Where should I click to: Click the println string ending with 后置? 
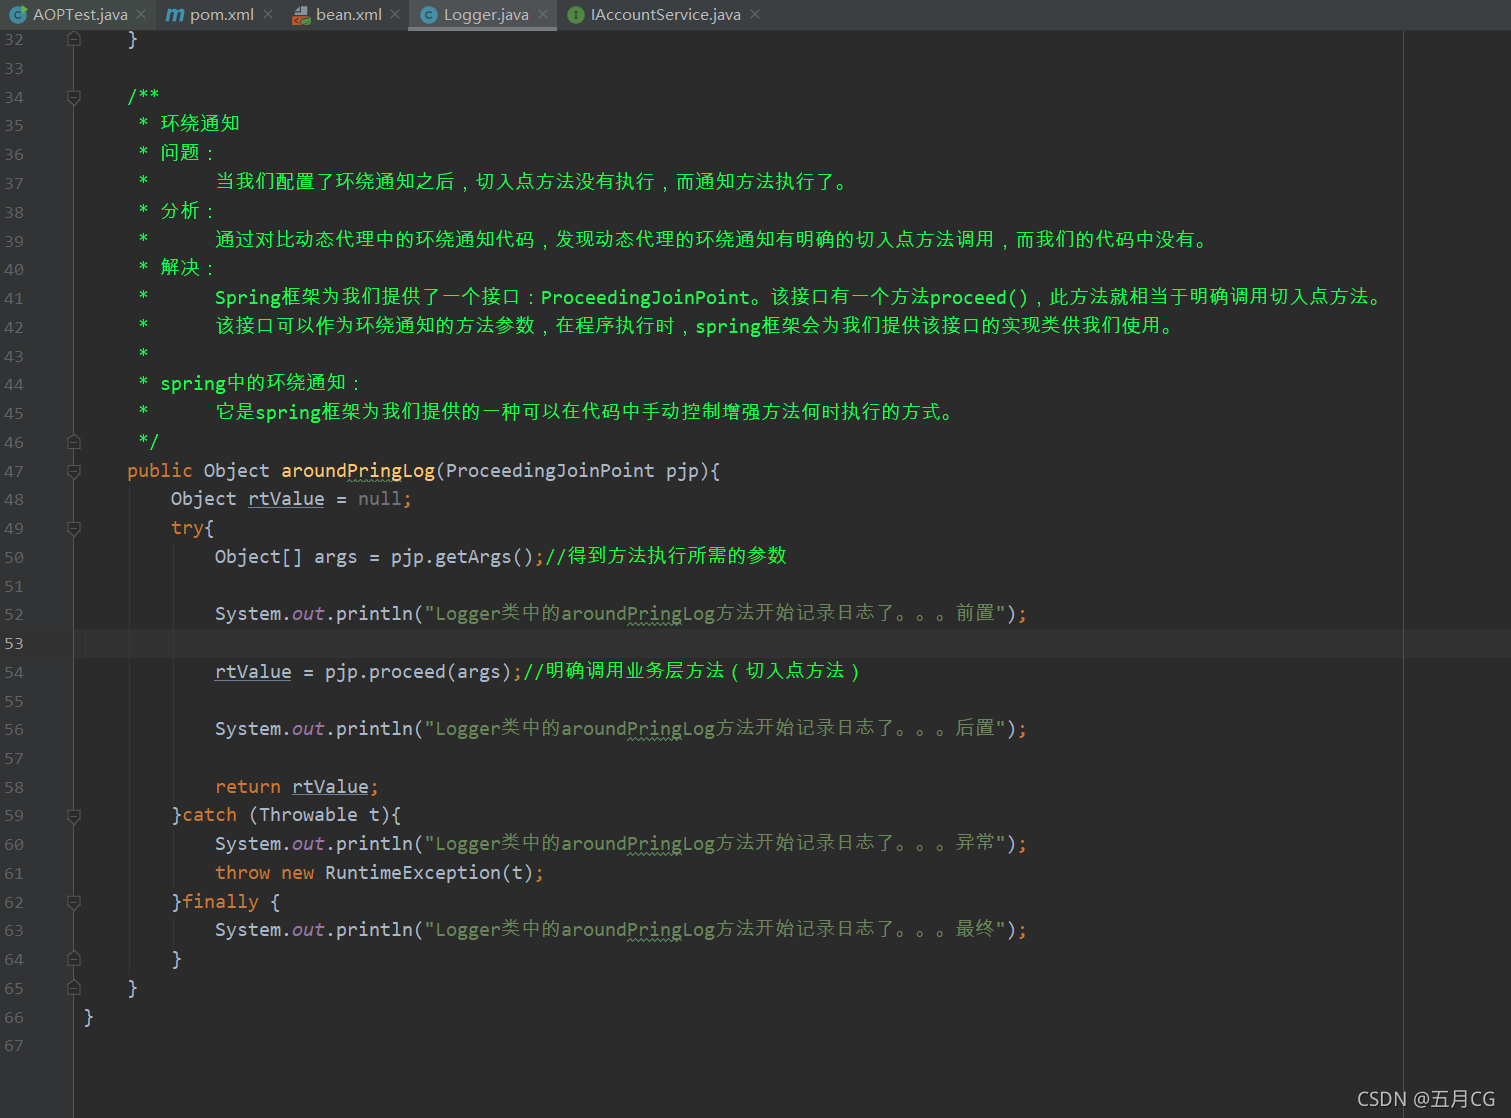coord(715,729)
